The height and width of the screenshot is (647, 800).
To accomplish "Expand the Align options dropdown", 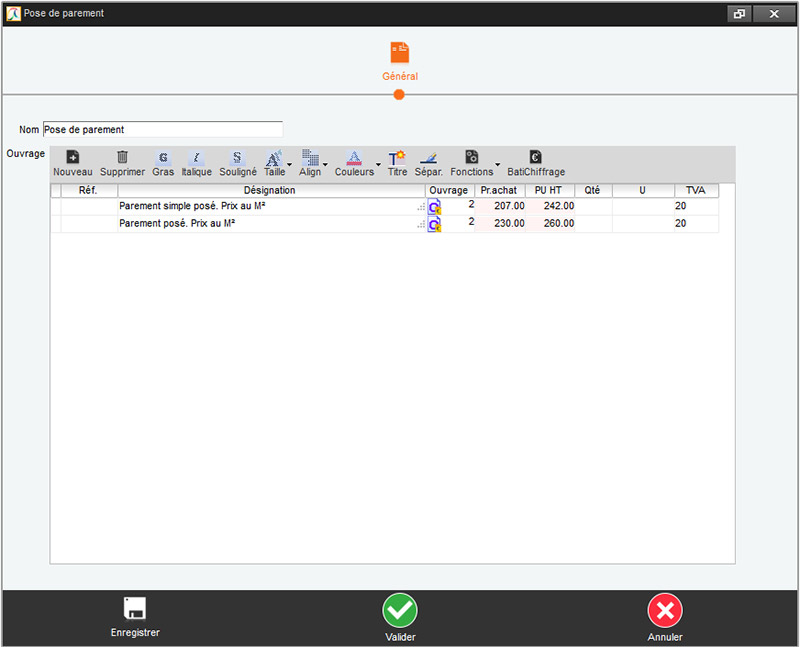I will (325, 165).
